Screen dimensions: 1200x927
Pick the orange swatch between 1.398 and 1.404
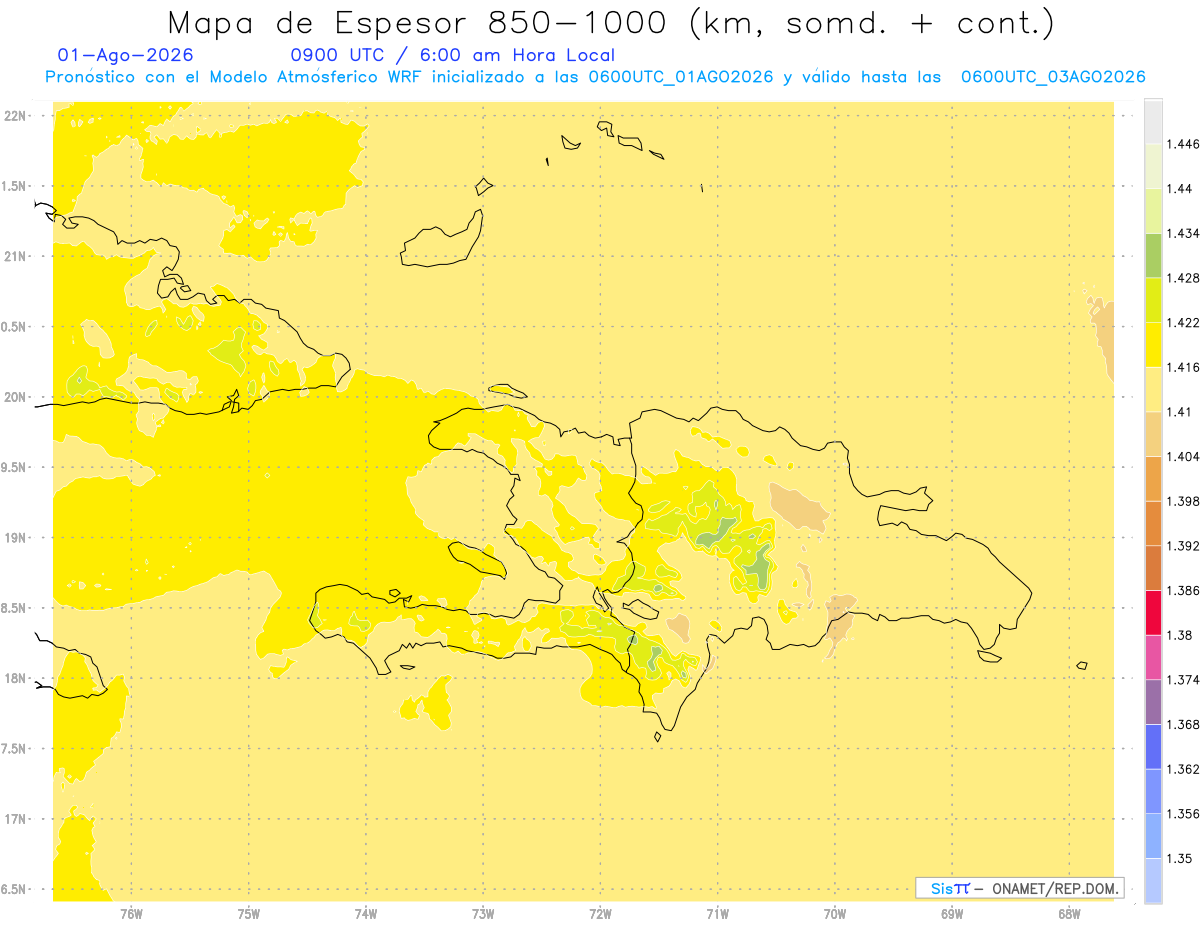pyautogui.click(x=1153, y=478)
